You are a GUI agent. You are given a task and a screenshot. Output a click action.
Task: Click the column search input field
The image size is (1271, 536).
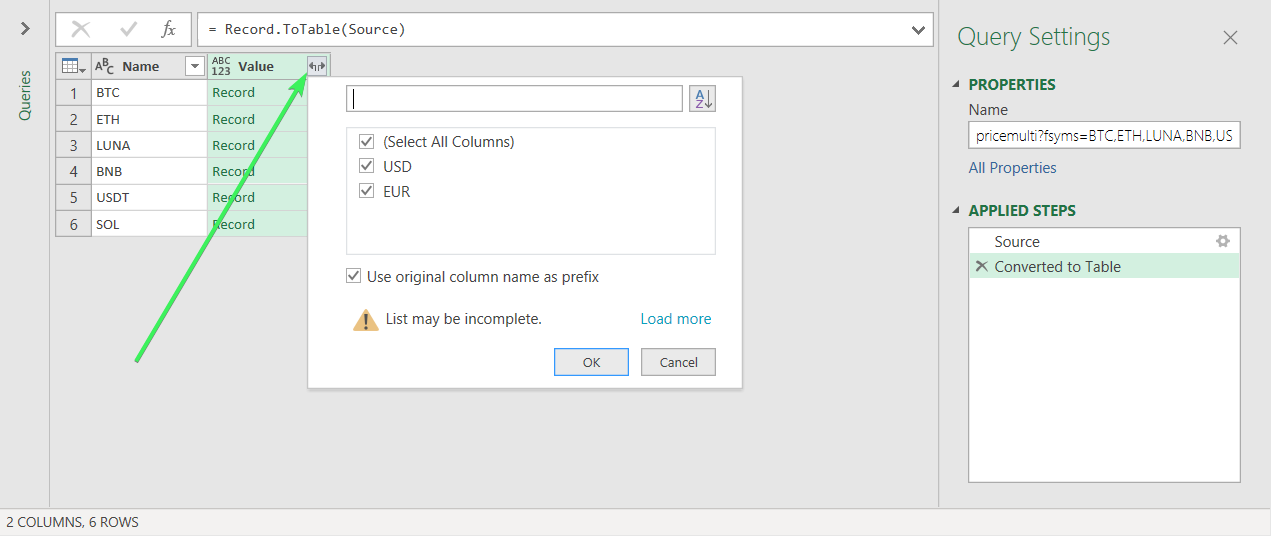[515, 99]
